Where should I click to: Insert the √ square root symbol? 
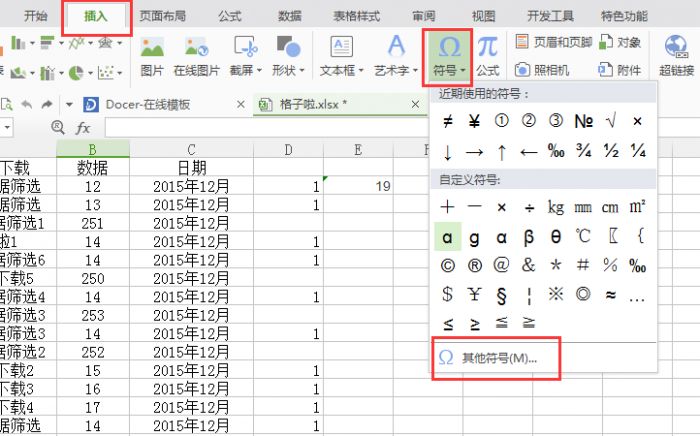click(610, 121)
